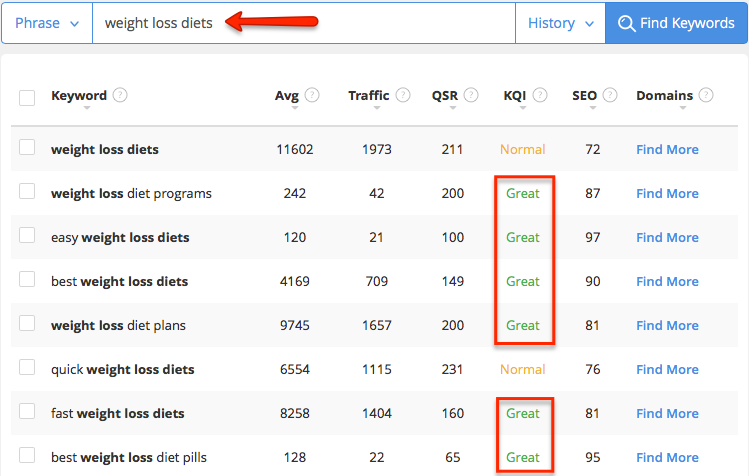Image resolution: width=749 pixels, height=476 pixels.
Task: Select the fast weight loss diets checkbox
Action: point(27,411)
